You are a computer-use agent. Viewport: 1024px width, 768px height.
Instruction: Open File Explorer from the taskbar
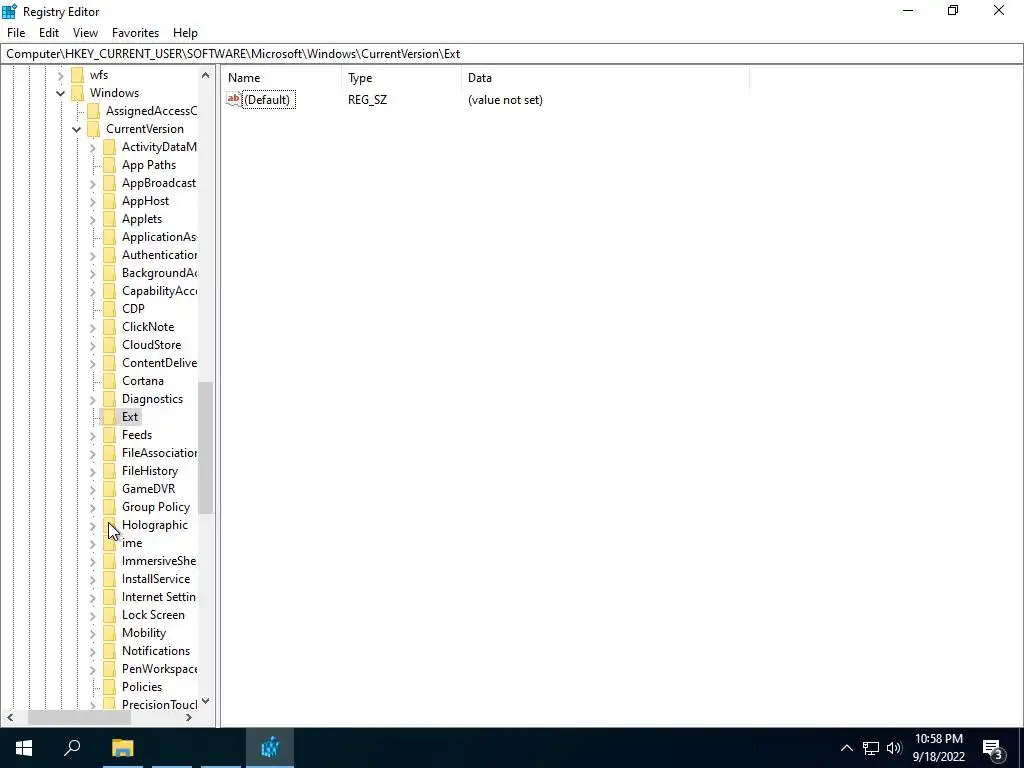click(122, 748)
